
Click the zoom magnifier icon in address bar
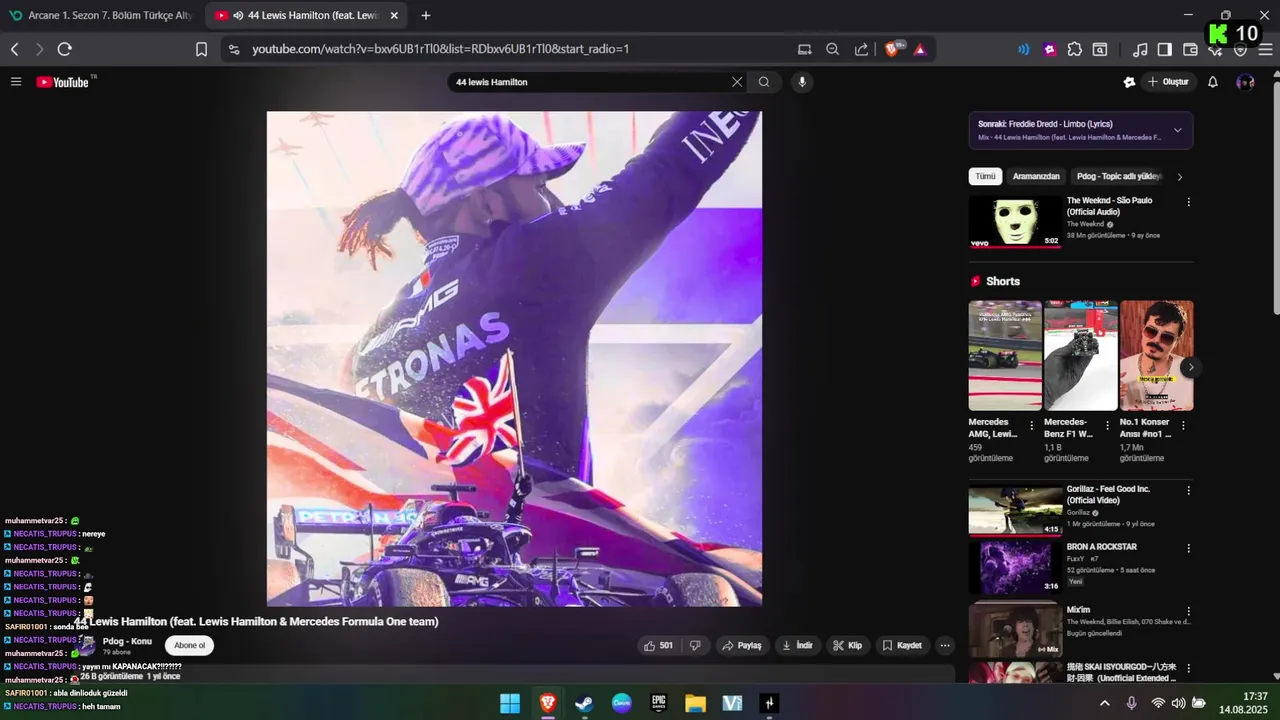[x=832, y=49]
